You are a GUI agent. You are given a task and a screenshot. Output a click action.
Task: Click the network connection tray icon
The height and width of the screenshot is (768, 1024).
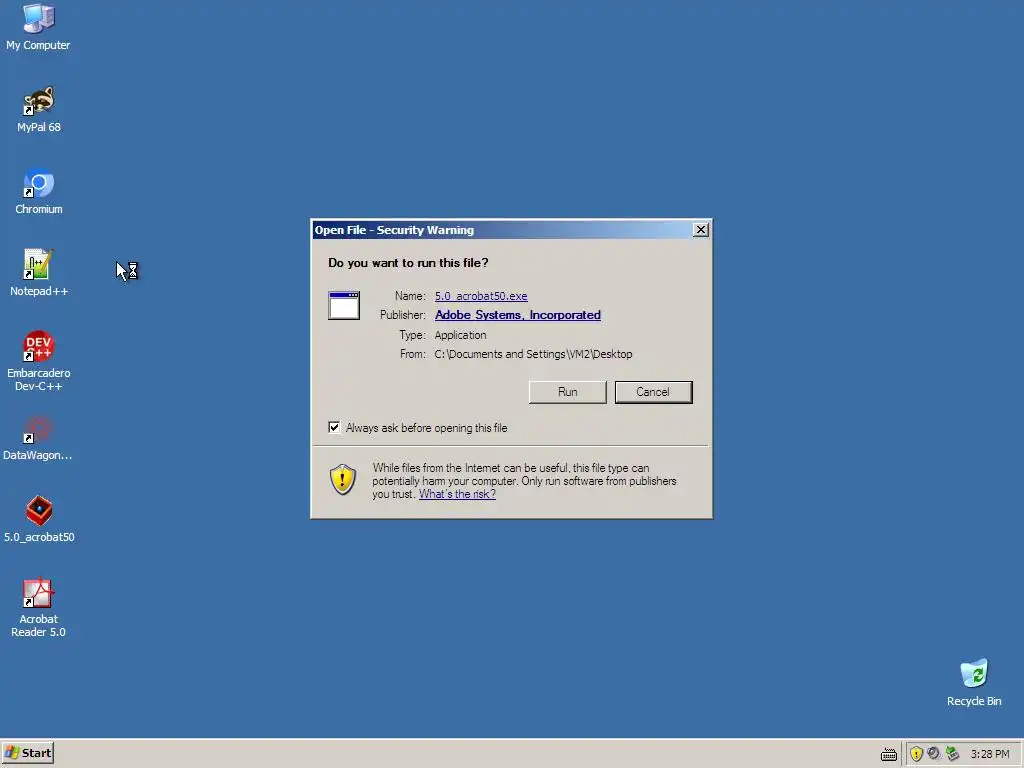(952, 753)
